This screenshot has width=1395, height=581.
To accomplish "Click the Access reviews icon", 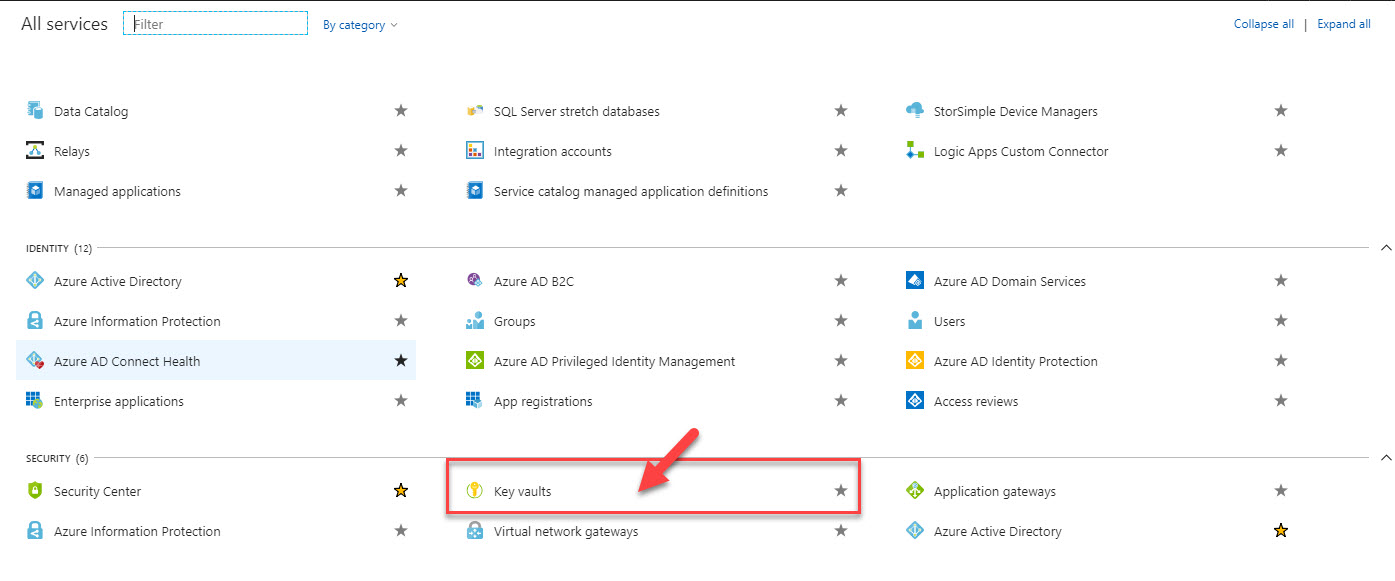I will (x=915, y=401).
